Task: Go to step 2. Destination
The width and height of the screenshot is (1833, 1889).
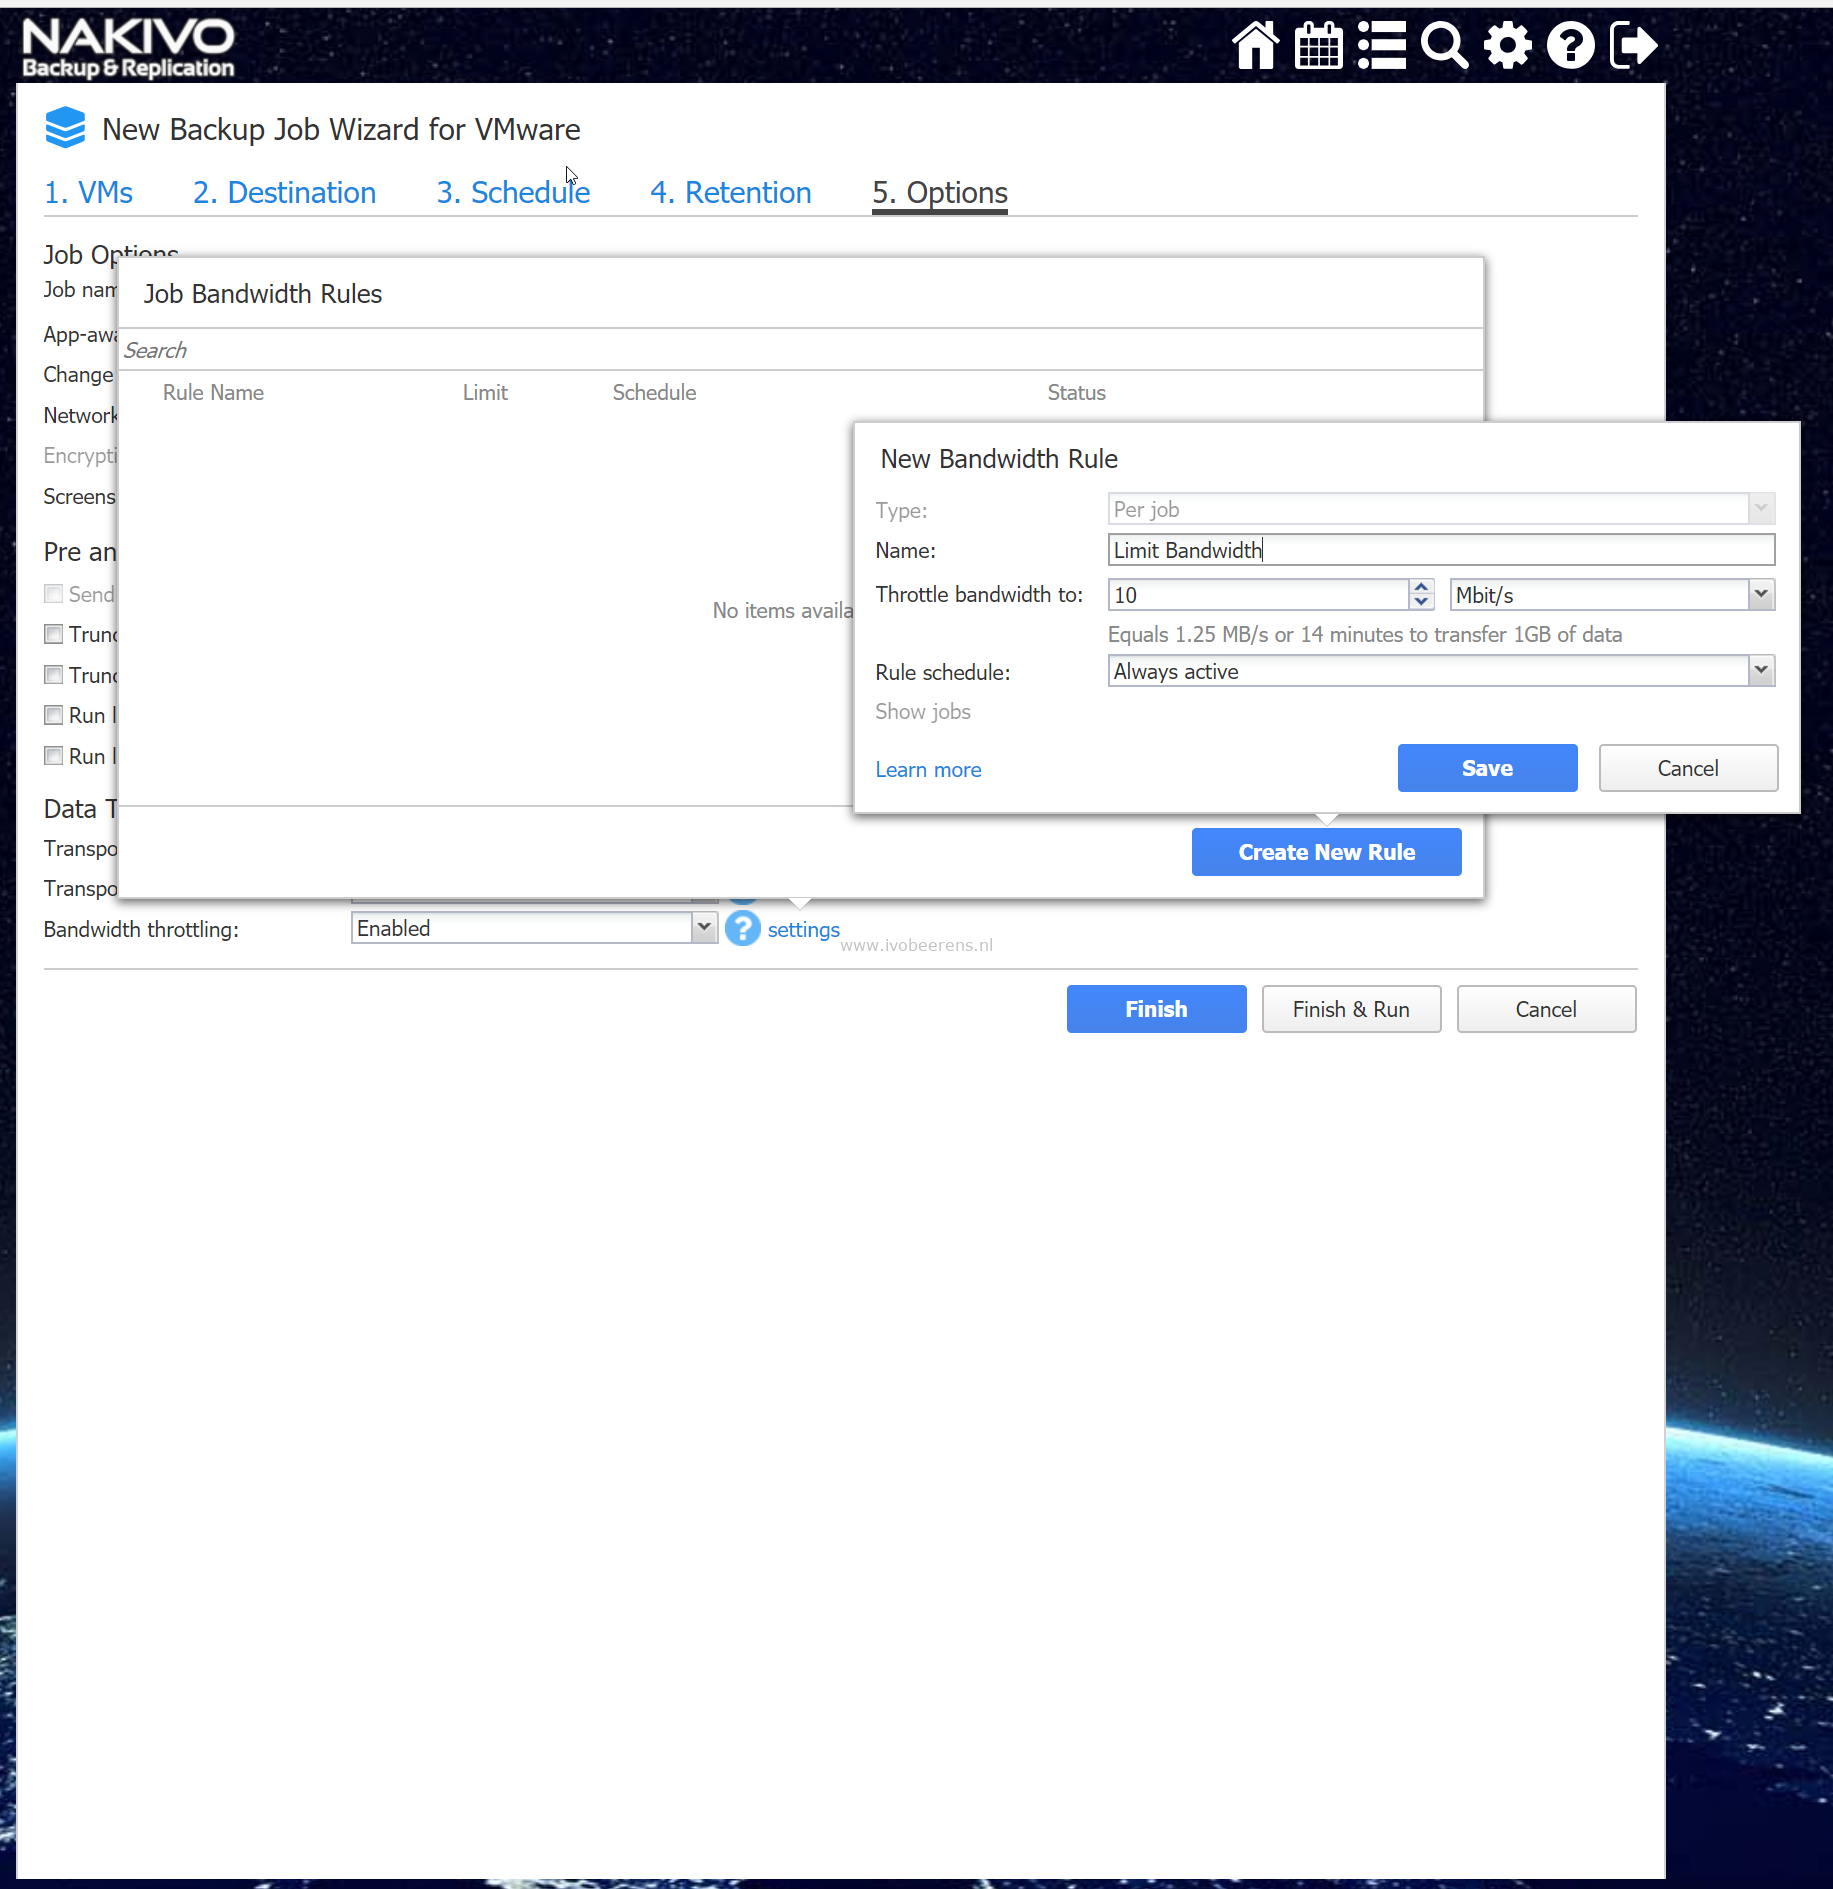Action: (284, 192)
